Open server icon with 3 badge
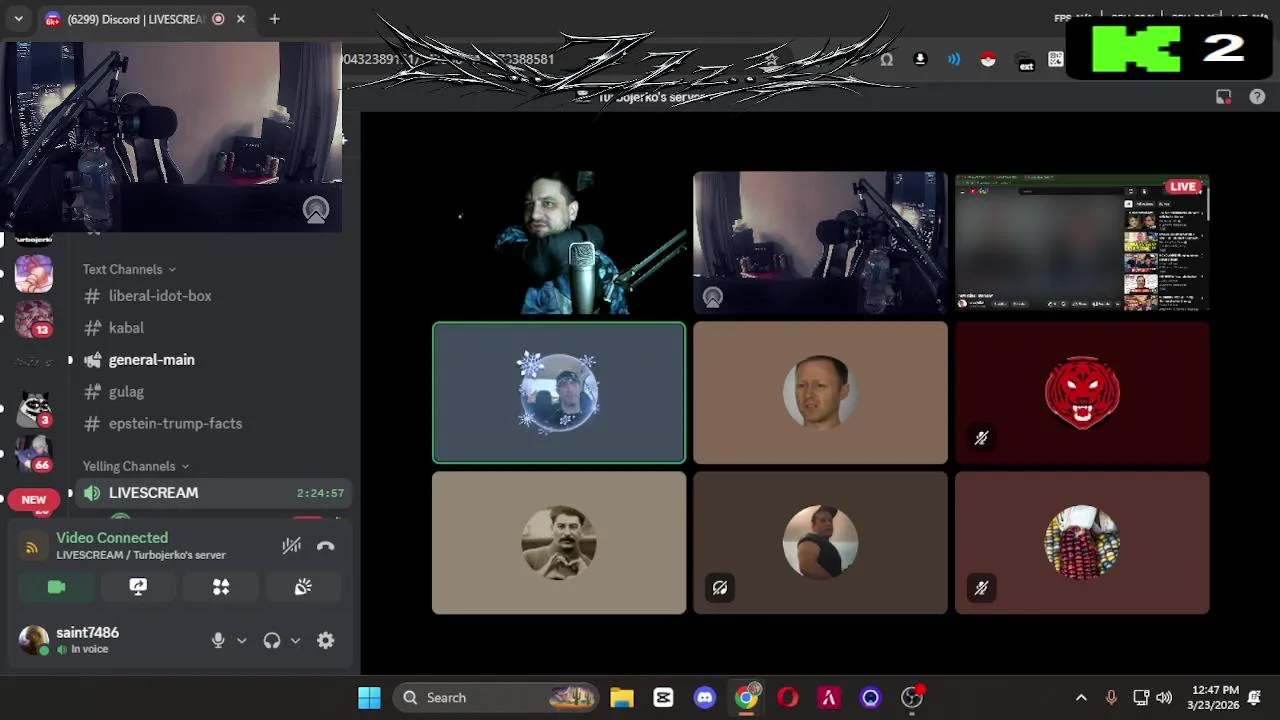1280x720 pixels. (33, 408)
